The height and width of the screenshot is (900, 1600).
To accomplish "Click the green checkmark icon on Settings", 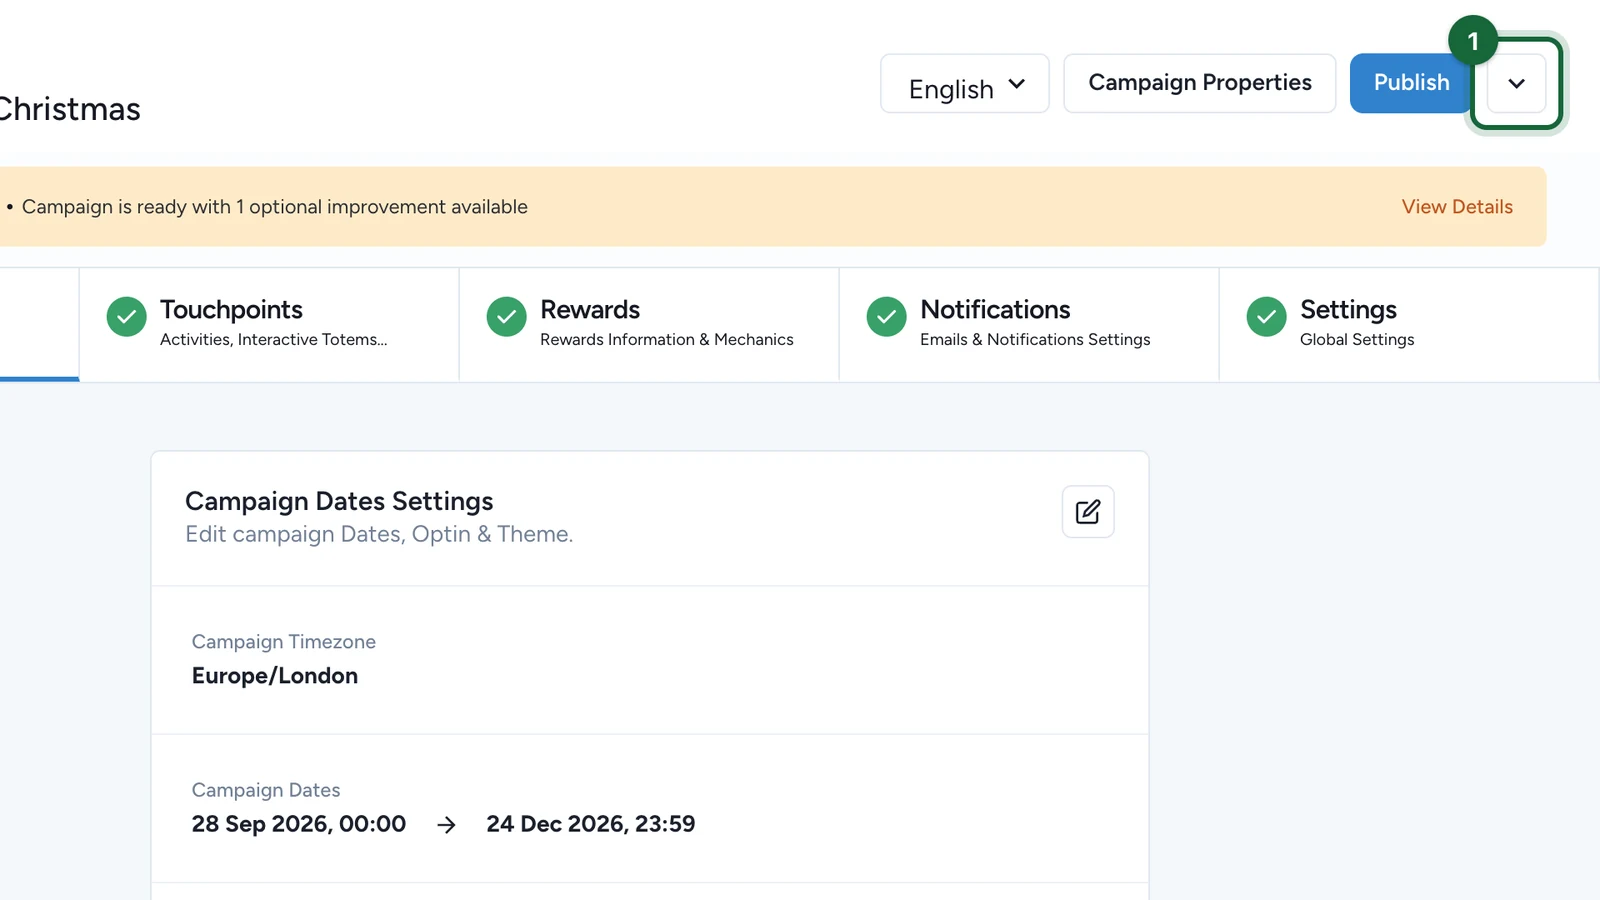I will click(1266, 317).
